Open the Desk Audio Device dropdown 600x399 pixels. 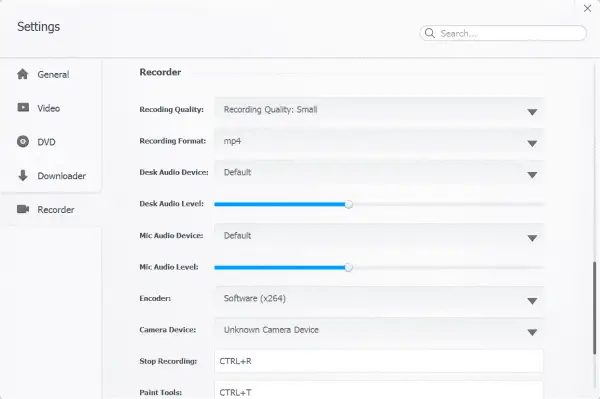coord(379,173)
